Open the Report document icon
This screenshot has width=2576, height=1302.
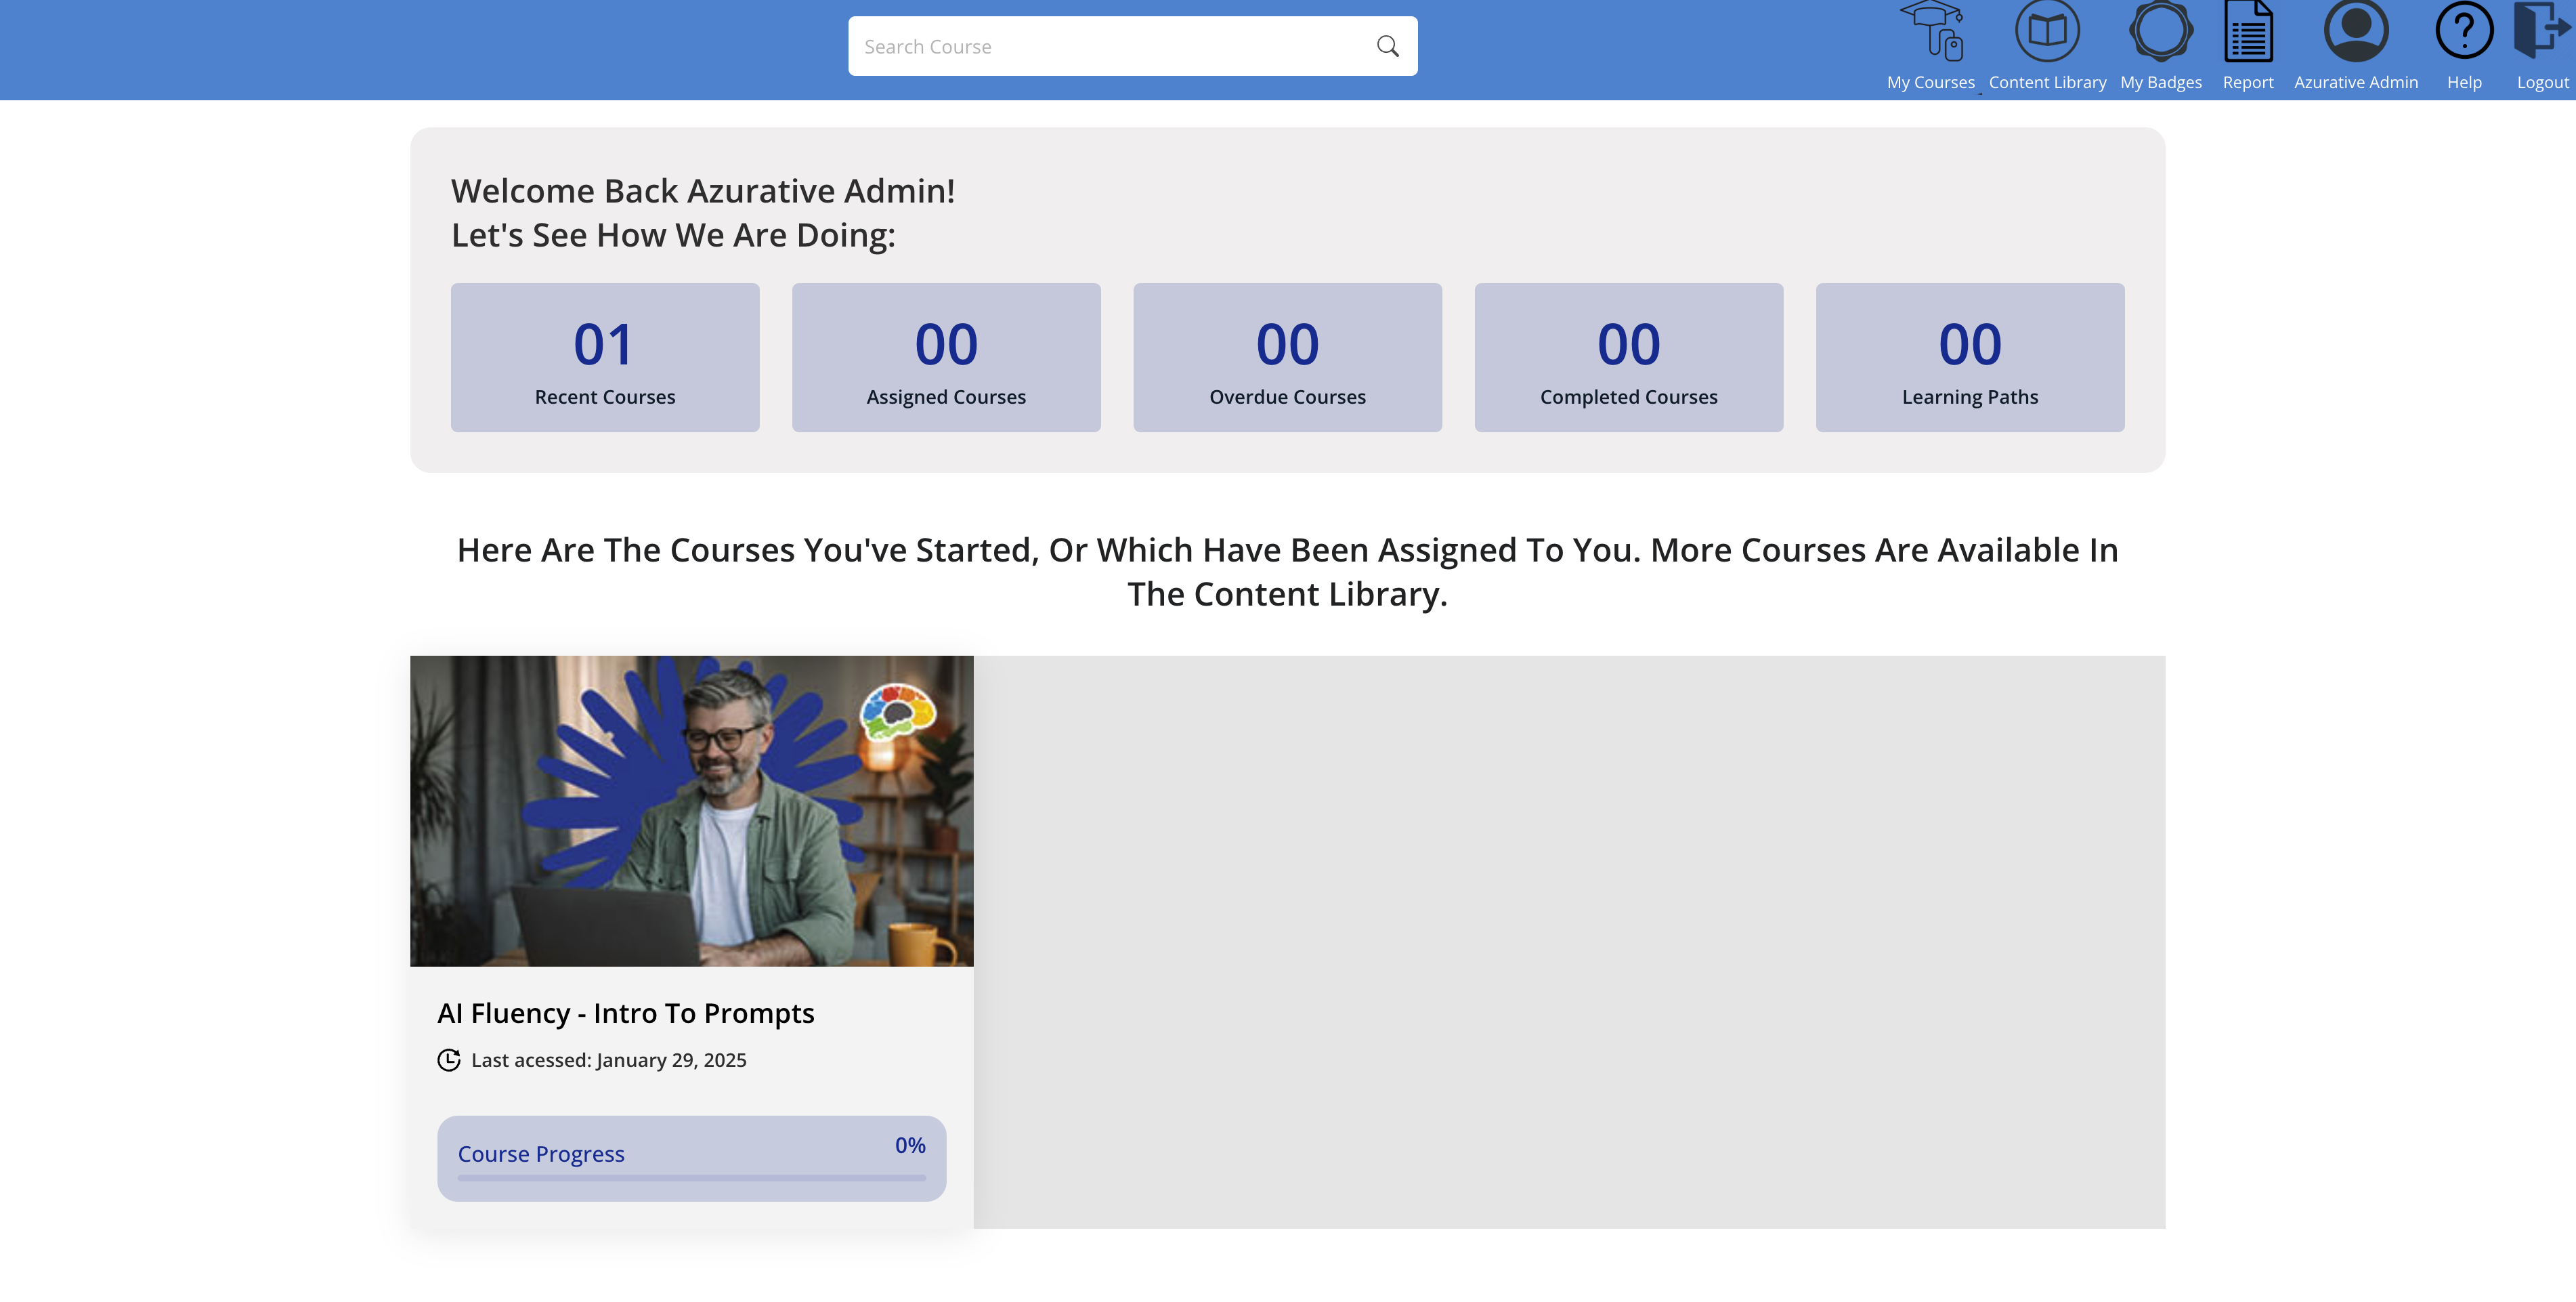(2248, 31)
